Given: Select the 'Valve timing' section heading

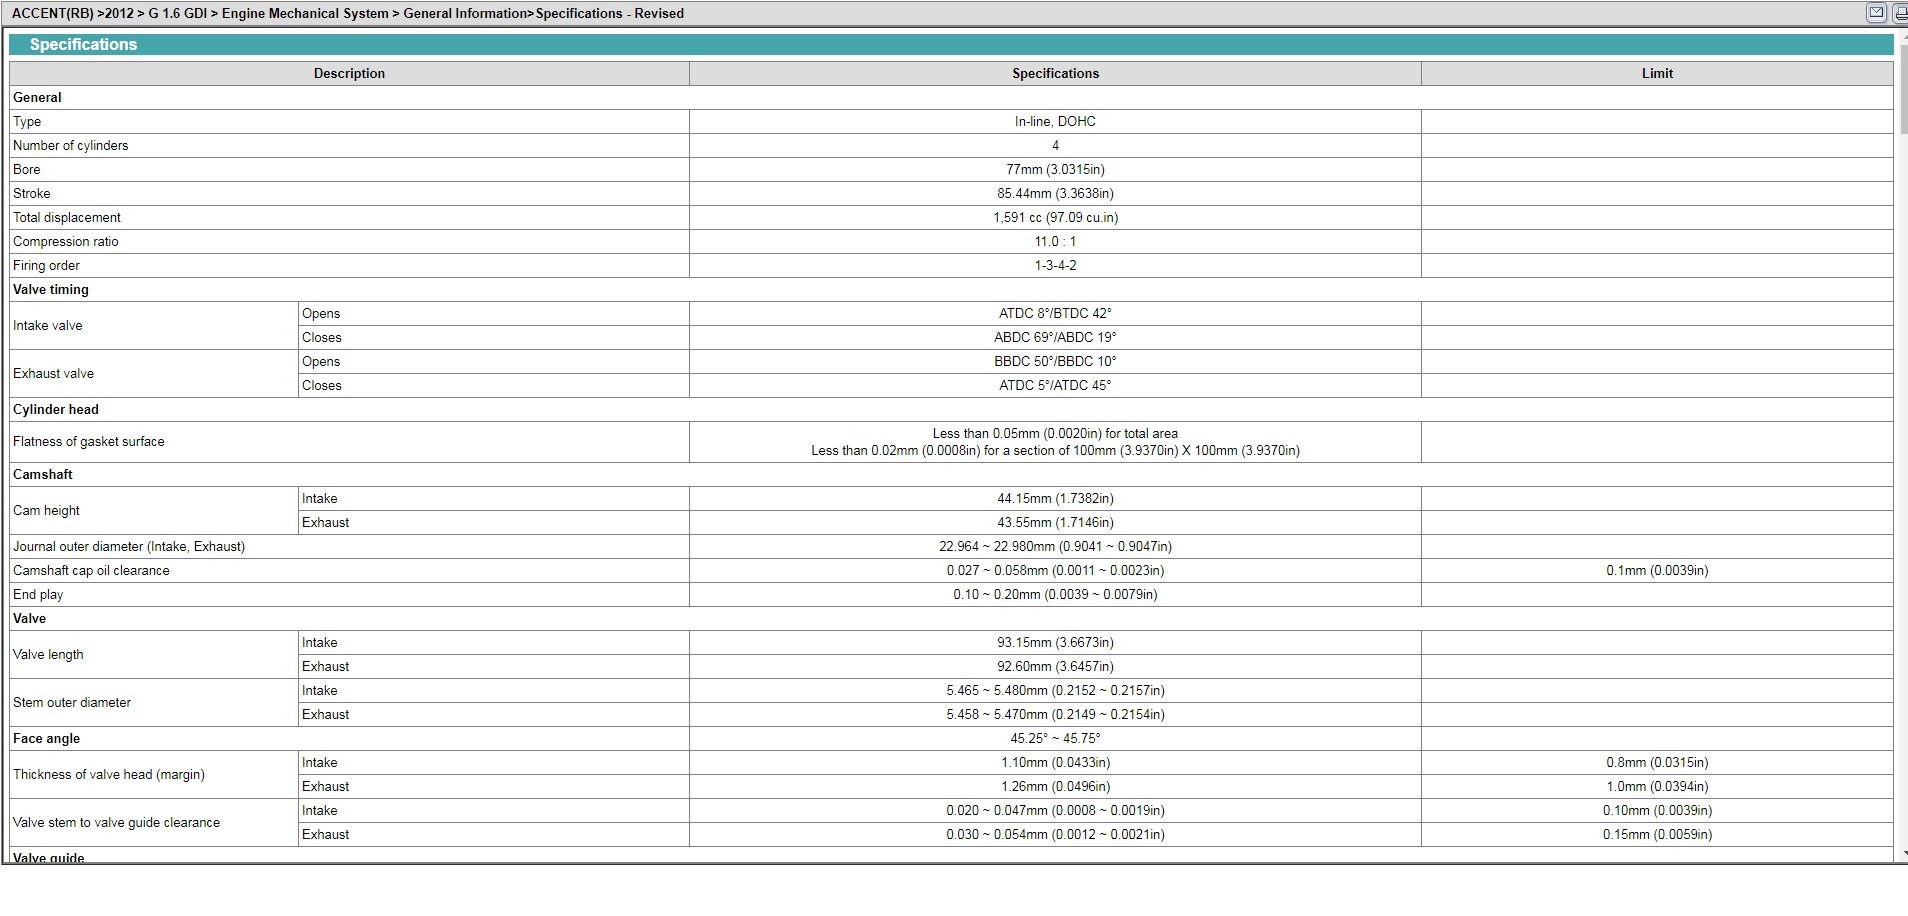Looking at the screenshot, I should pyautogui.click(x=51, y=289).
